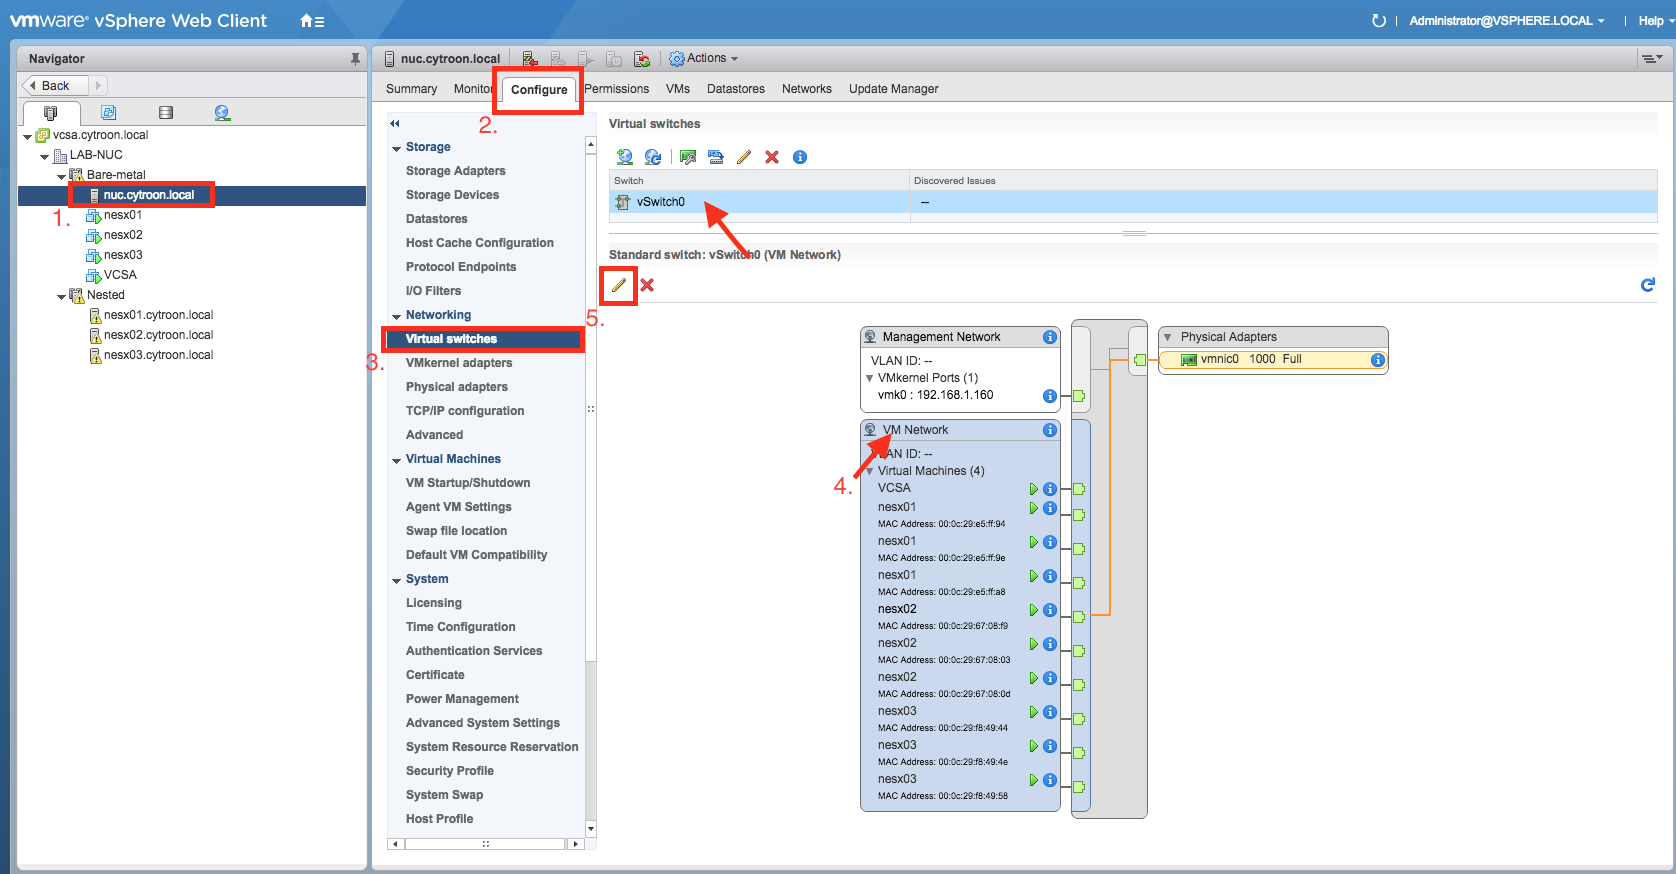Click green power-state arrow on VCSA row
Screen dimensions: 1676x874
(x=1034, y=489)
